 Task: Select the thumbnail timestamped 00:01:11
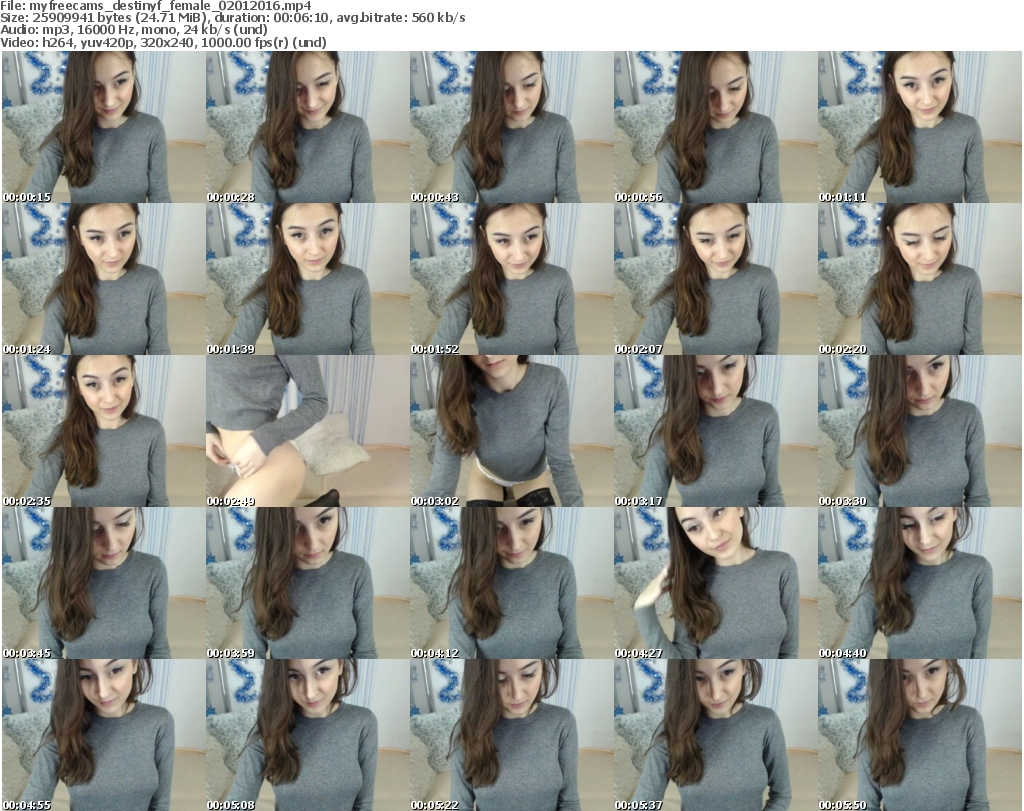tap(920, 127)
